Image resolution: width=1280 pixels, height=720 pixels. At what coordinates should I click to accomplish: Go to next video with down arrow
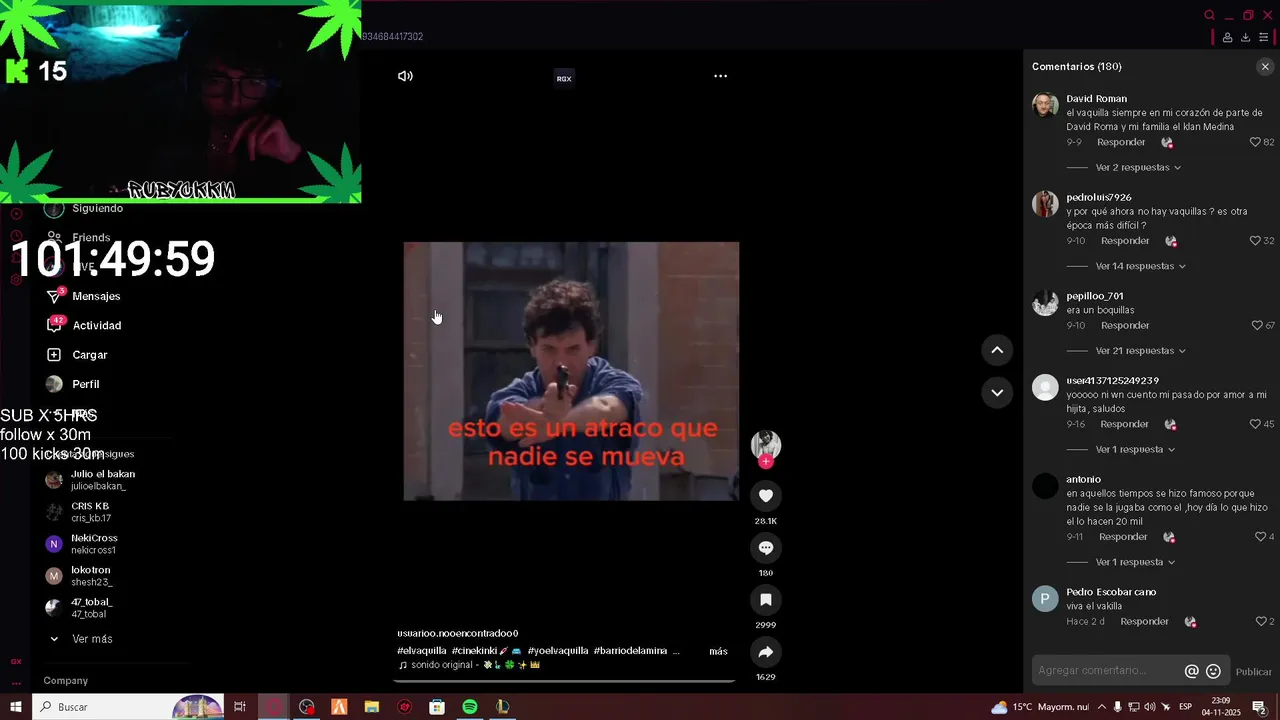click(x=997, y=393)
